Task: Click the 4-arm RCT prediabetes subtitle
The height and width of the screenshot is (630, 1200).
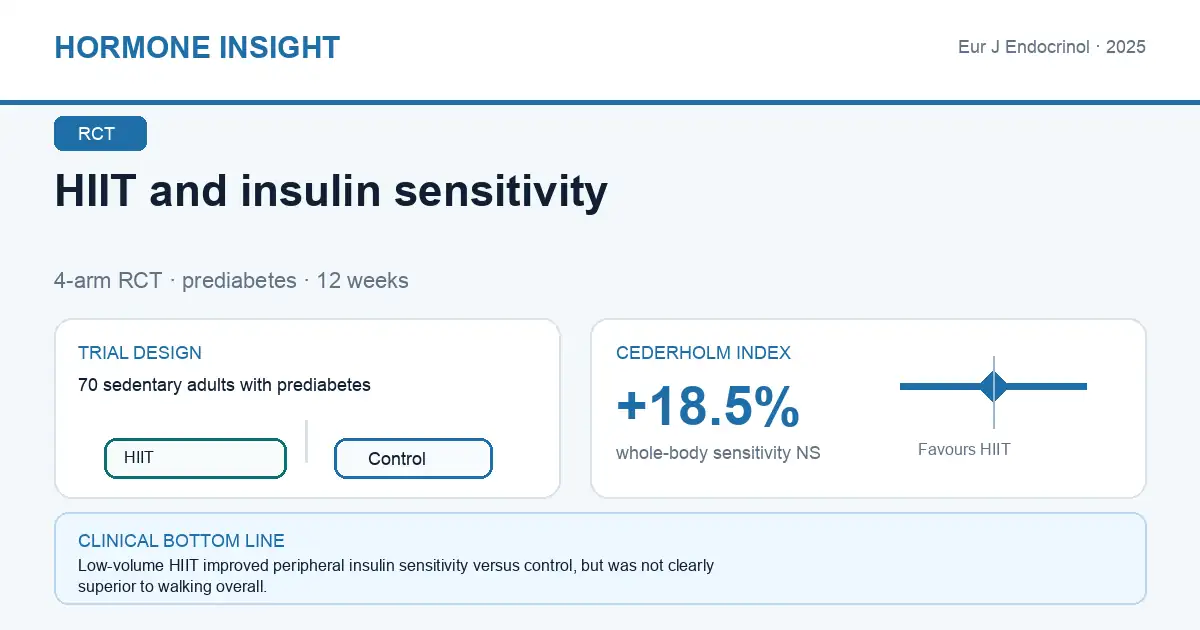Action: [231, 280]
